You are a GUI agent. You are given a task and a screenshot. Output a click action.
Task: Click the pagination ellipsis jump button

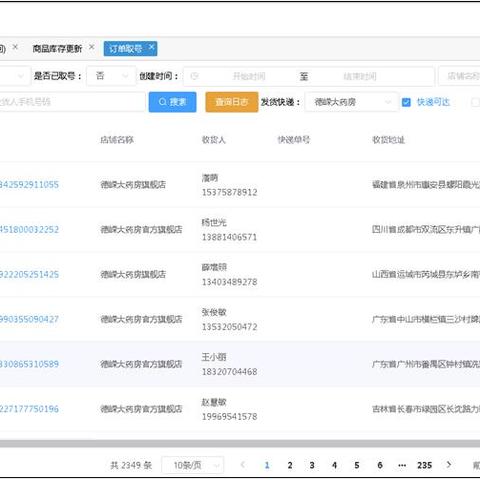coord(402,465)
